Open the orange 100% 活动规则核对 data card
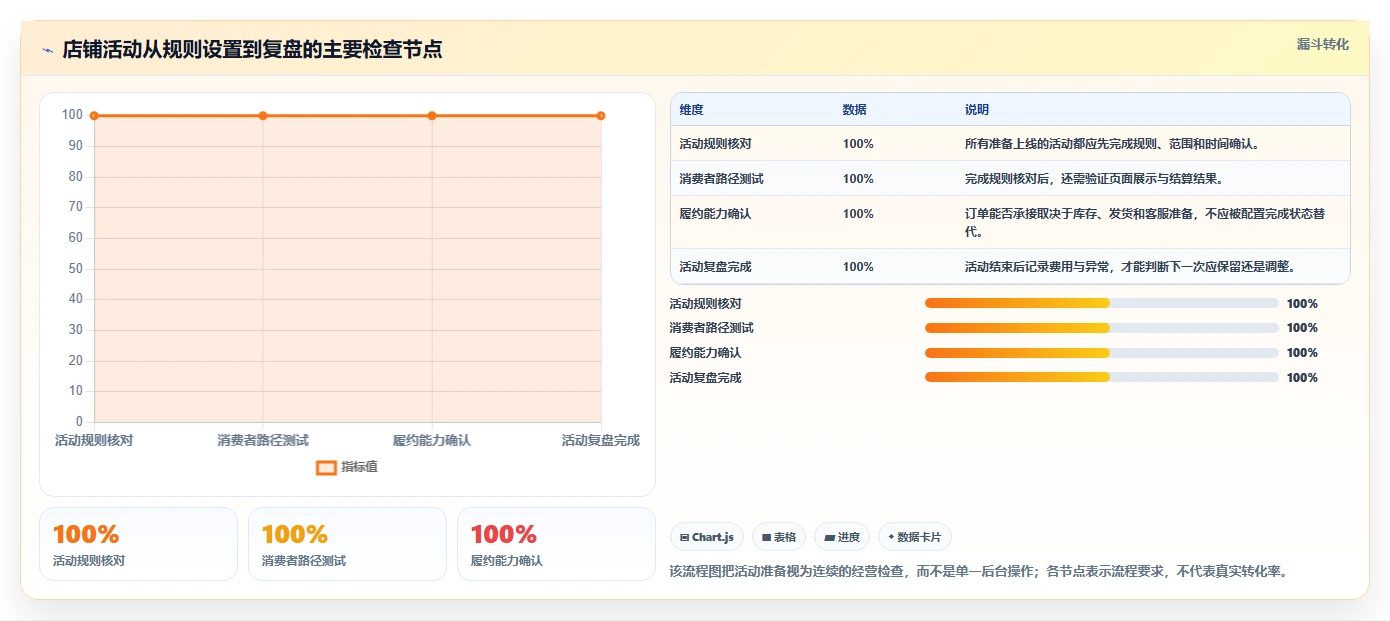This screenshot has width=1390, height=621. point(138,544)
